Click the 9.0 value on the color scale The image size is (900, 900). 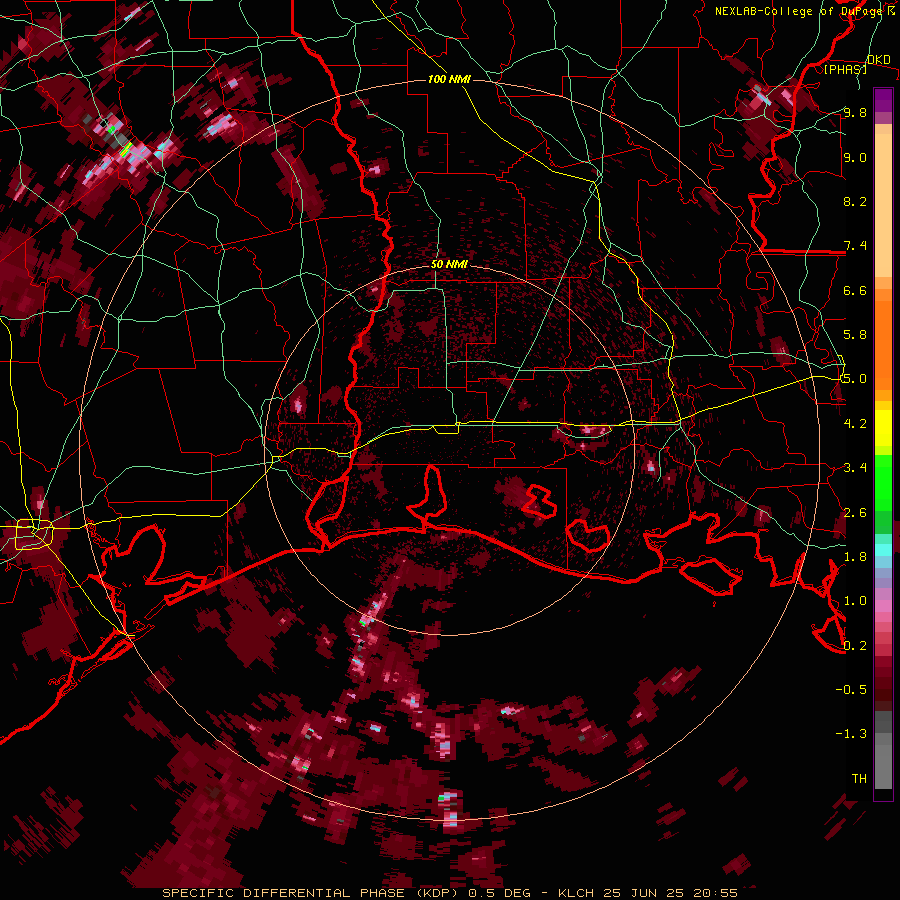(855, 157)
